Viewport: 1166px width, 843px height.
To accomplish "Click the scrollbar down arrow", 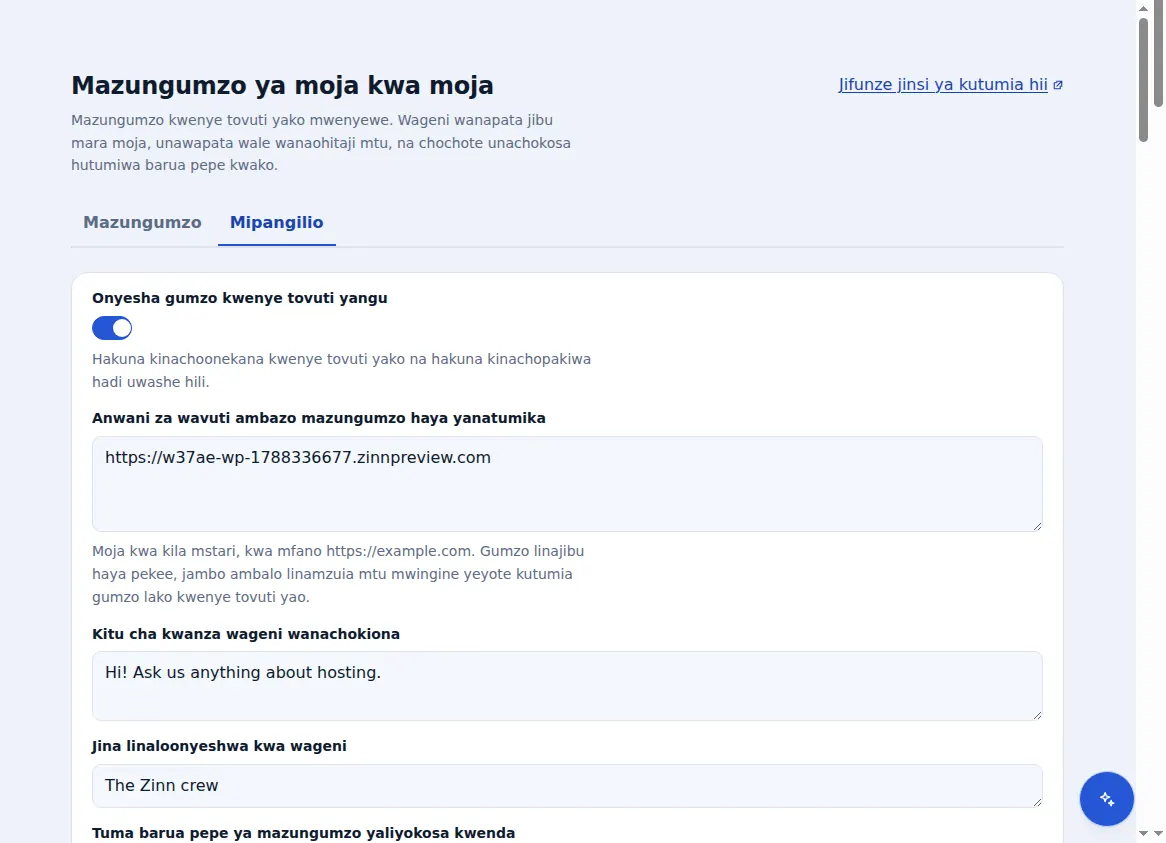I will (1144, 834).
